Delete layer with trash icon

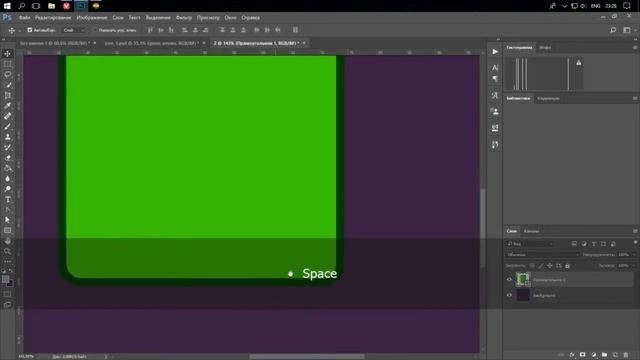626,355
